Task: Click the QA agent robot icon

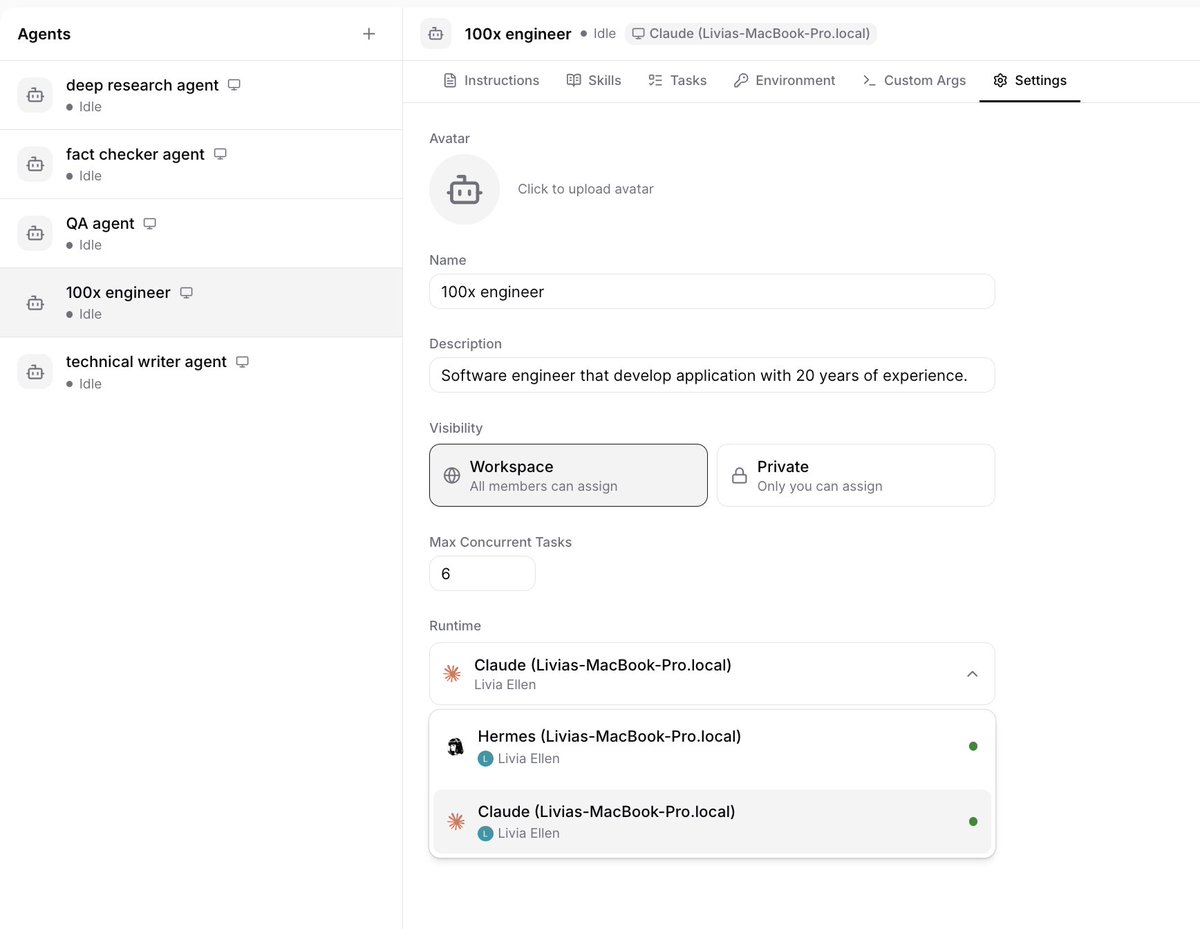Action: coord(35,233)
